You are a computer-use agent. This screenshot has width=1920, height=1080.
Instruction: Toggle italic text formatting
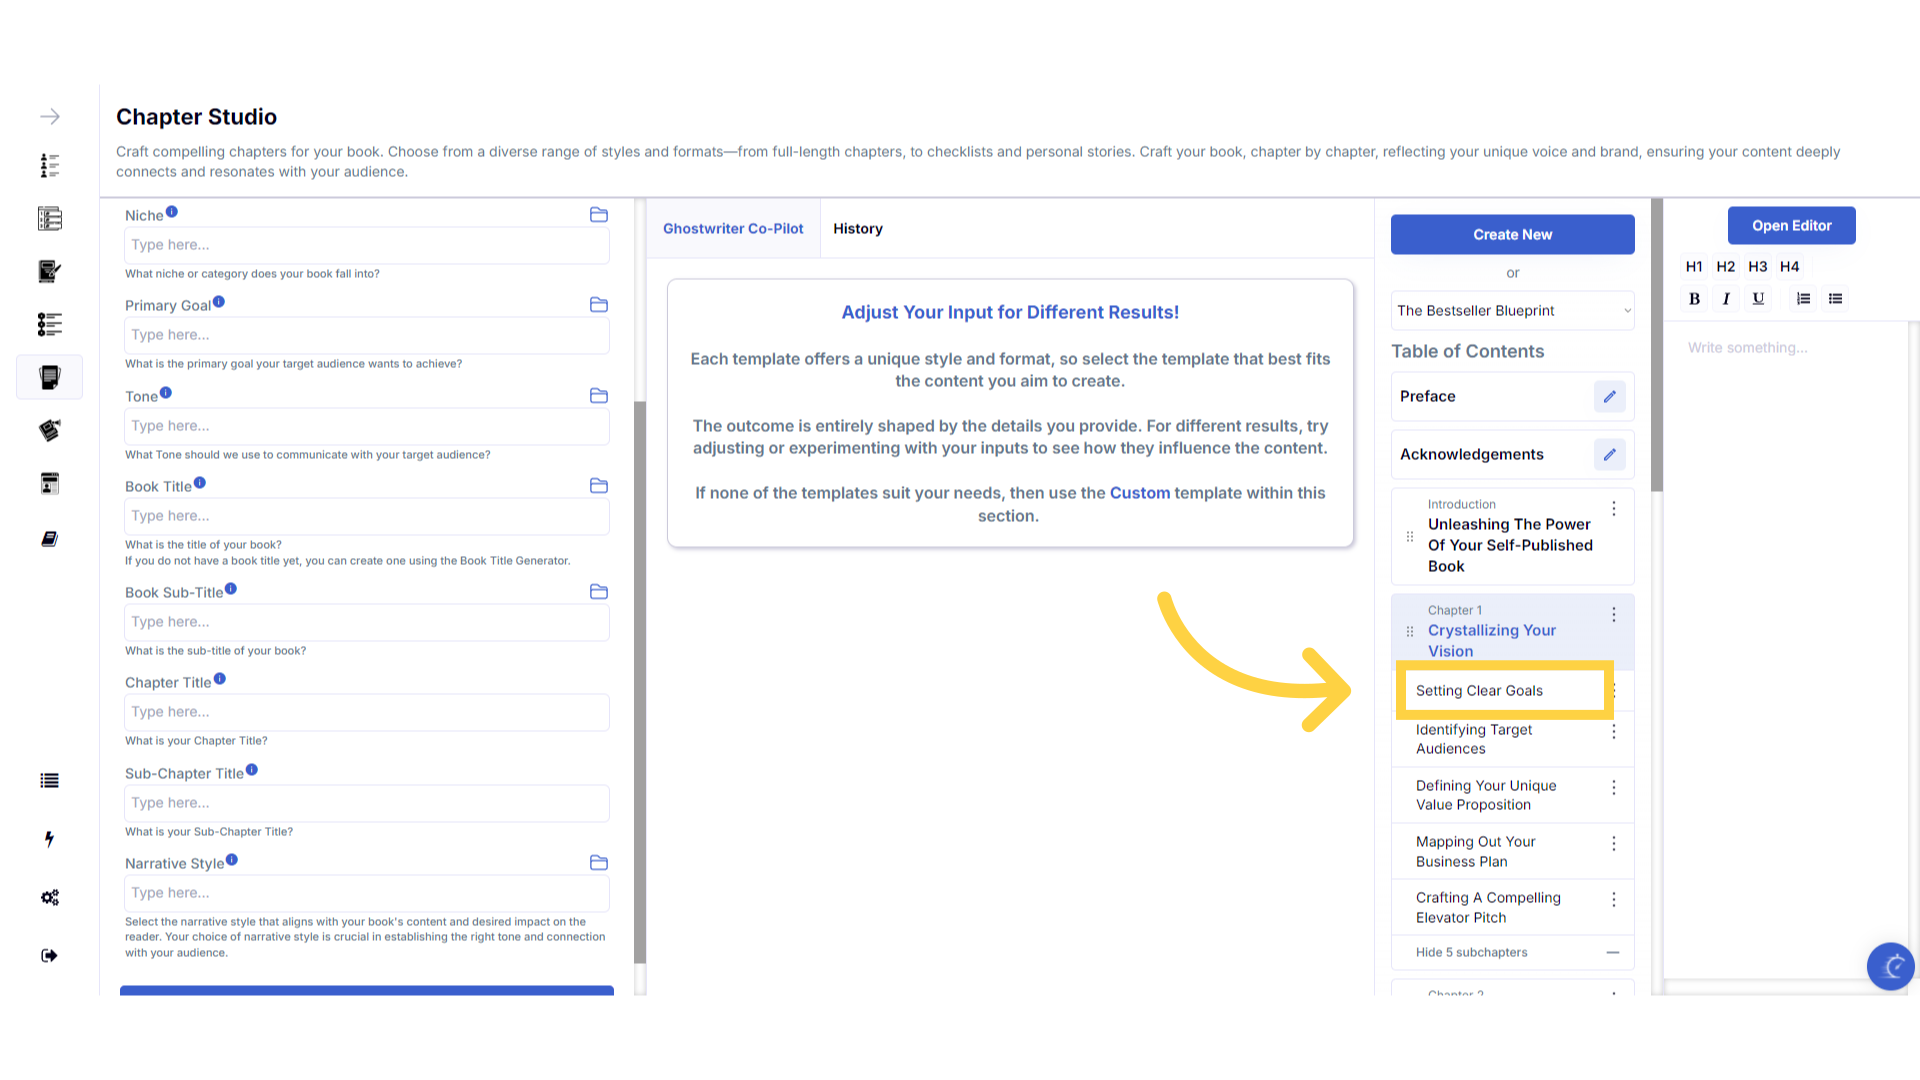click(x=1726, y=299)
